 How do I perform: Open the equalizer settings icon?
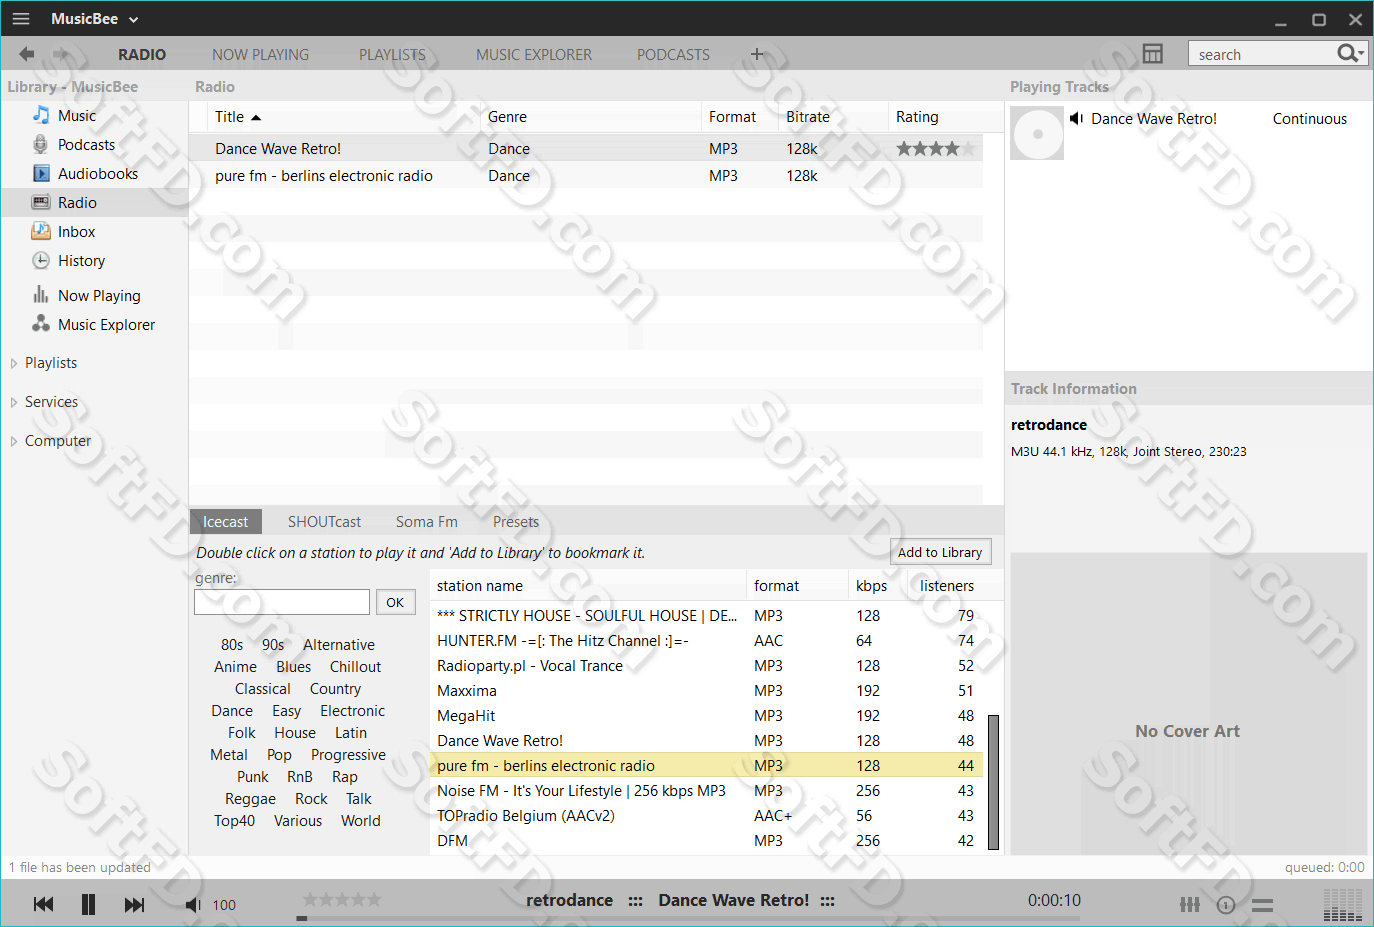coord(1190,905)
